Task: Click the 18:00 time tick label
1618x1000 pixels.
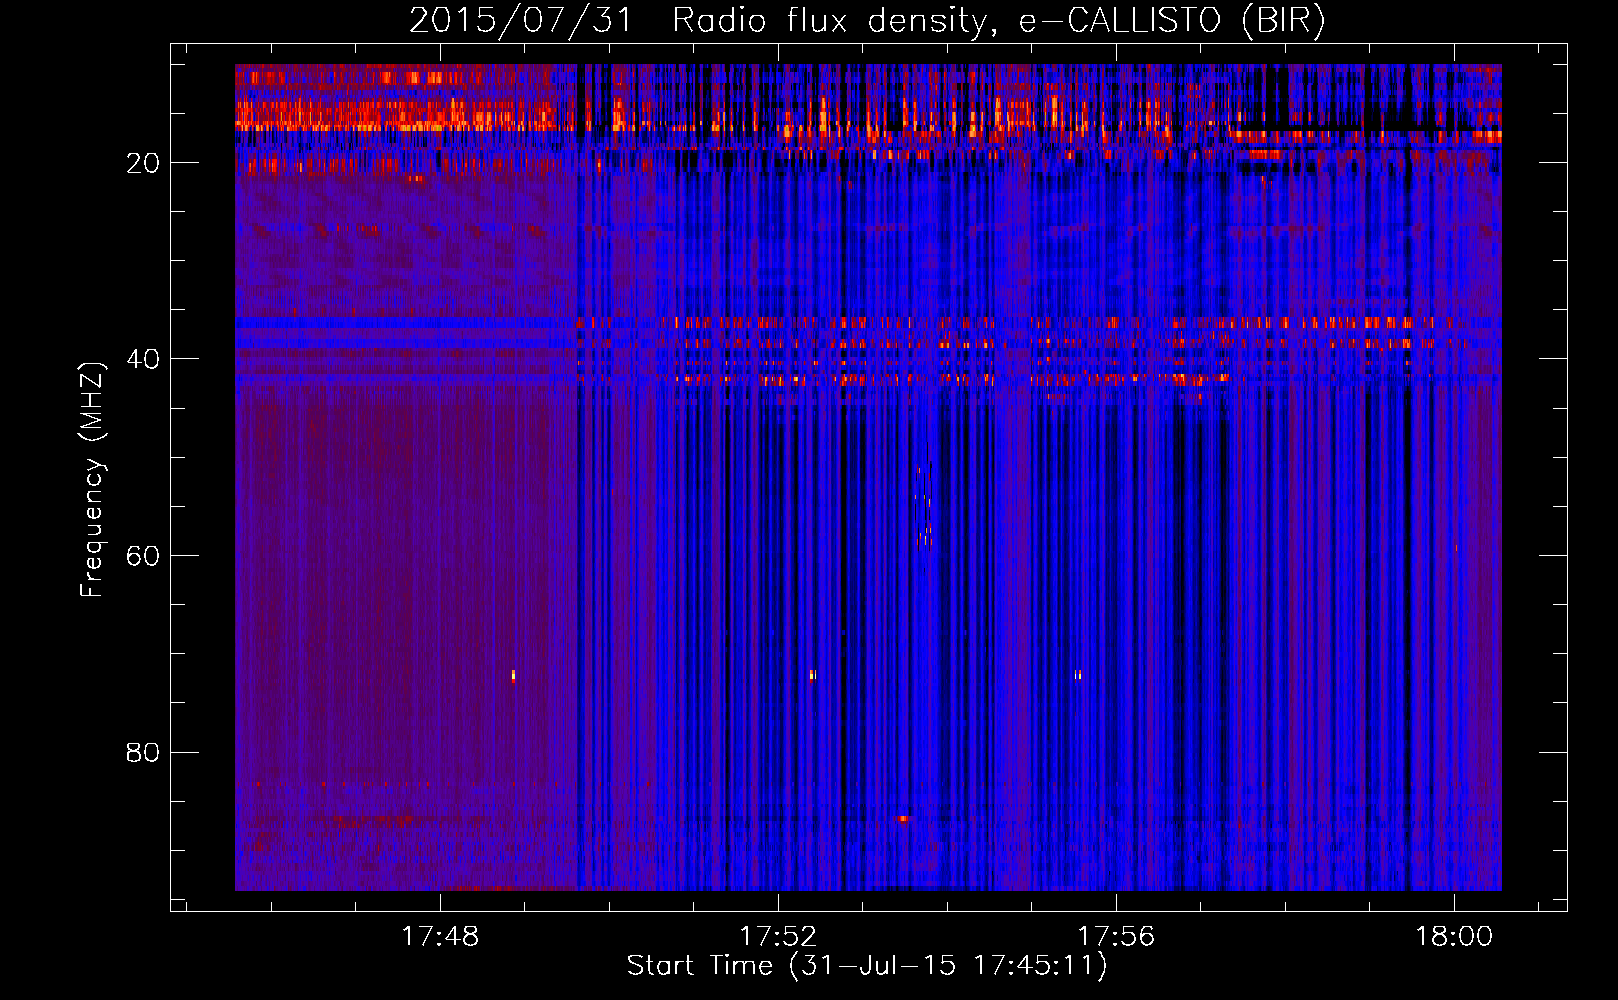Action: (1454, 936)
